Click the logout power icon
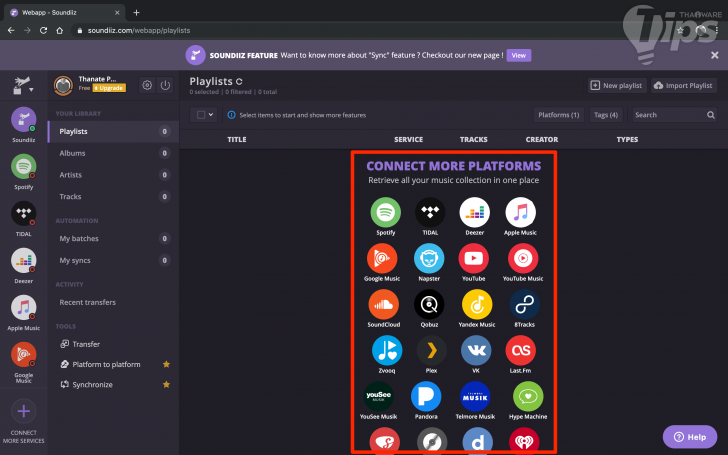The image size is (728, 455). coord(165,85)
